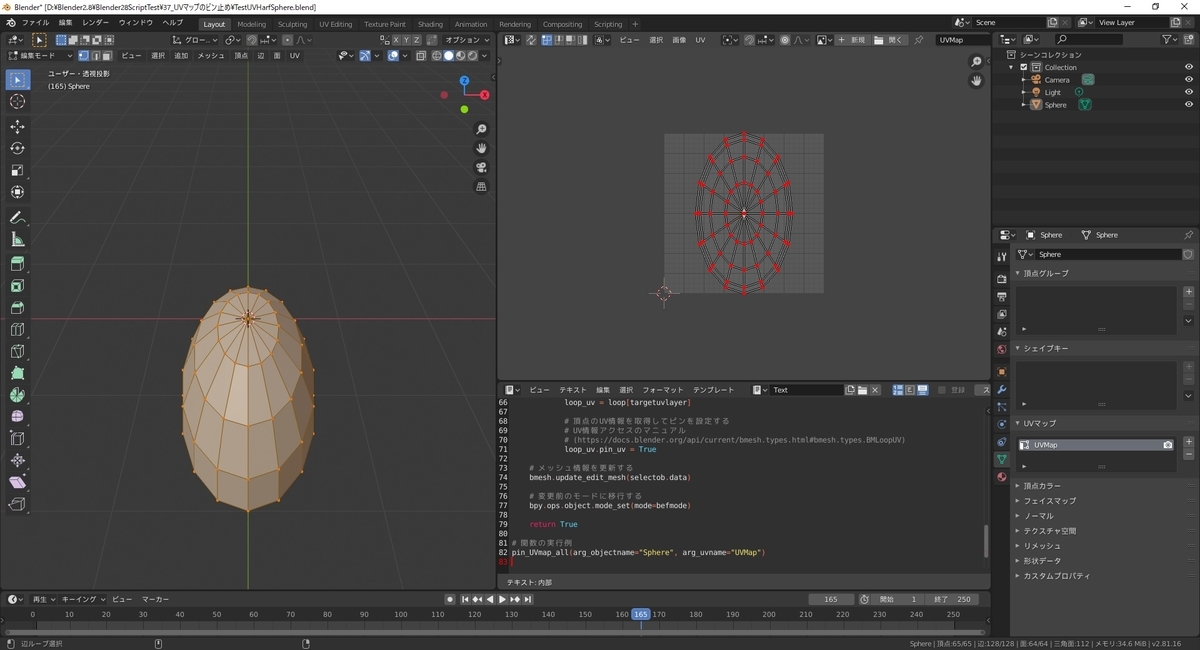
Task: Toggle visibility of Camera in outliner
Action: (x=1189, y=79)
